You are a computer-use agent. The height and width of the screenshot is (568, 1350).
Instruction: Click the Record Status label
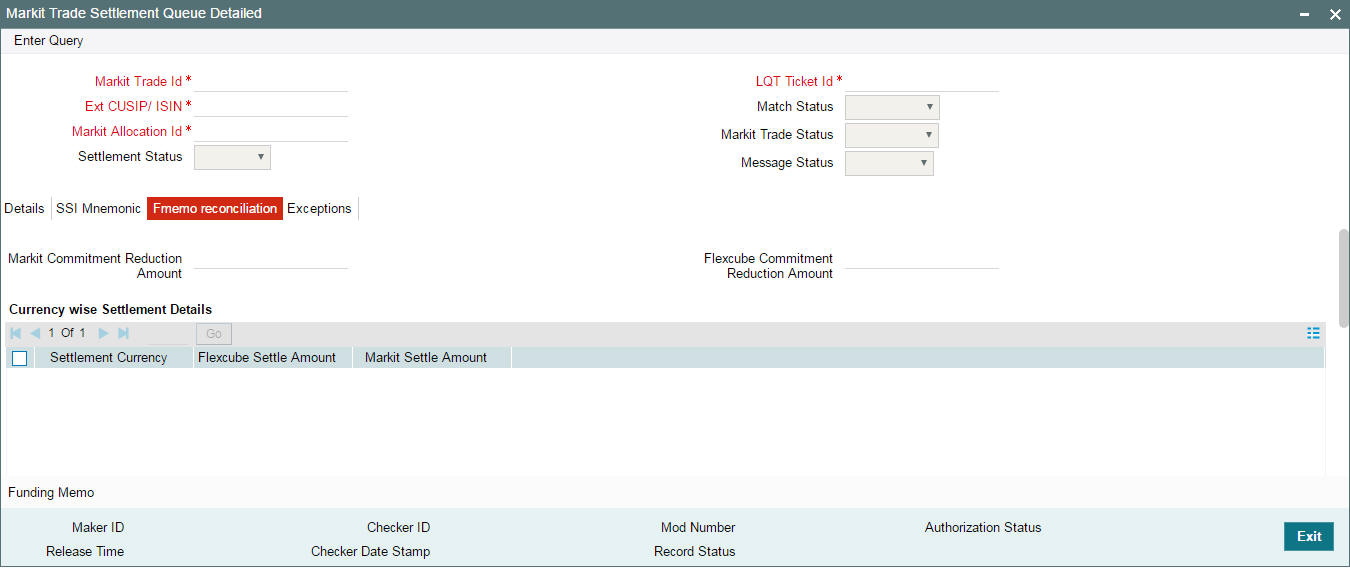(695, 551)
